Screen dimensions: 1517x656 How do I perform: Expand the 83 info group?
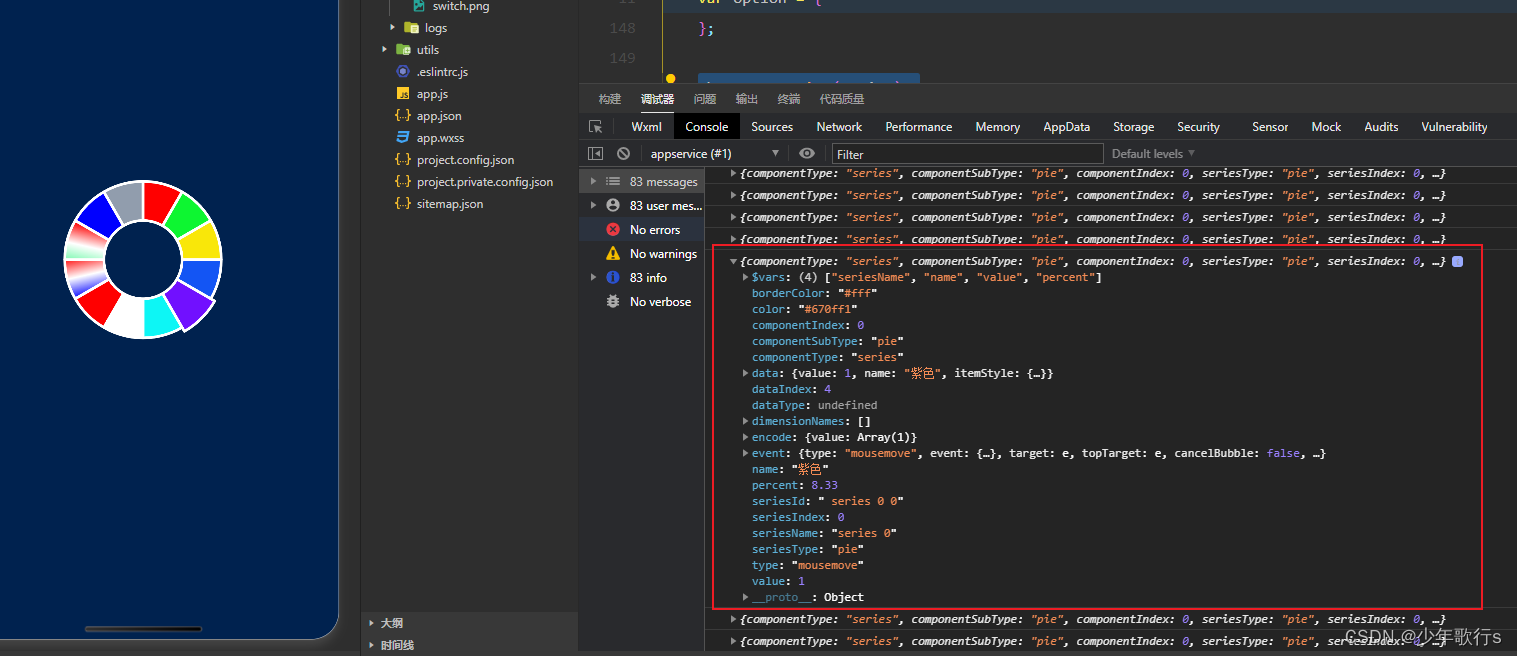(593, 278)
